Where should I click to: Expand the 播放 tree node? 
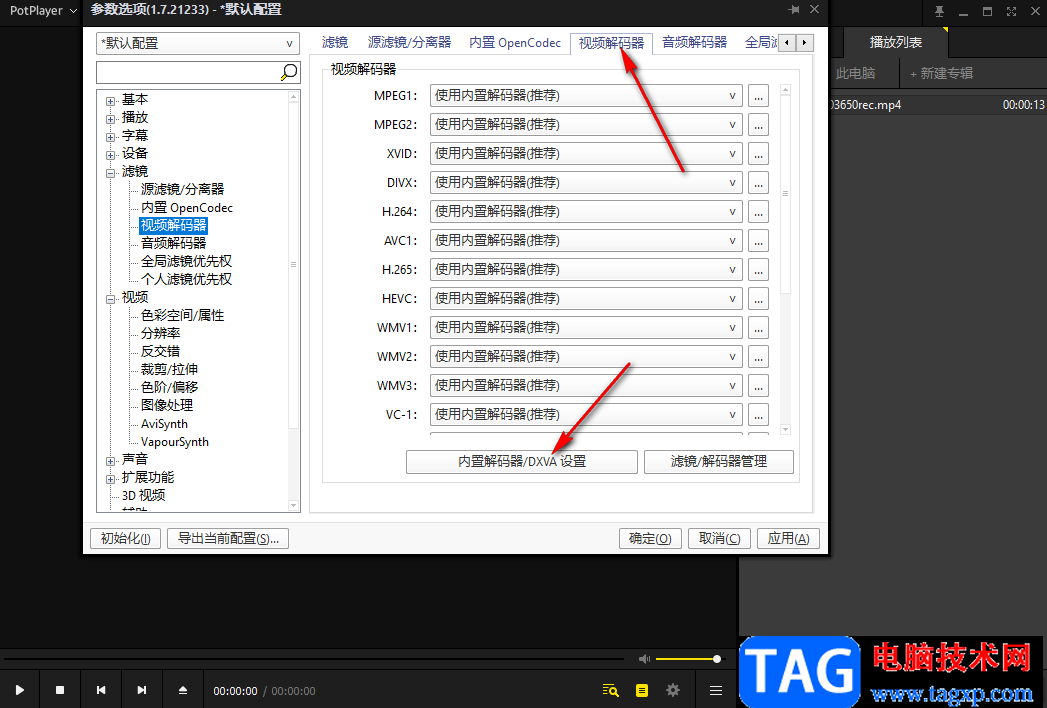111,119
